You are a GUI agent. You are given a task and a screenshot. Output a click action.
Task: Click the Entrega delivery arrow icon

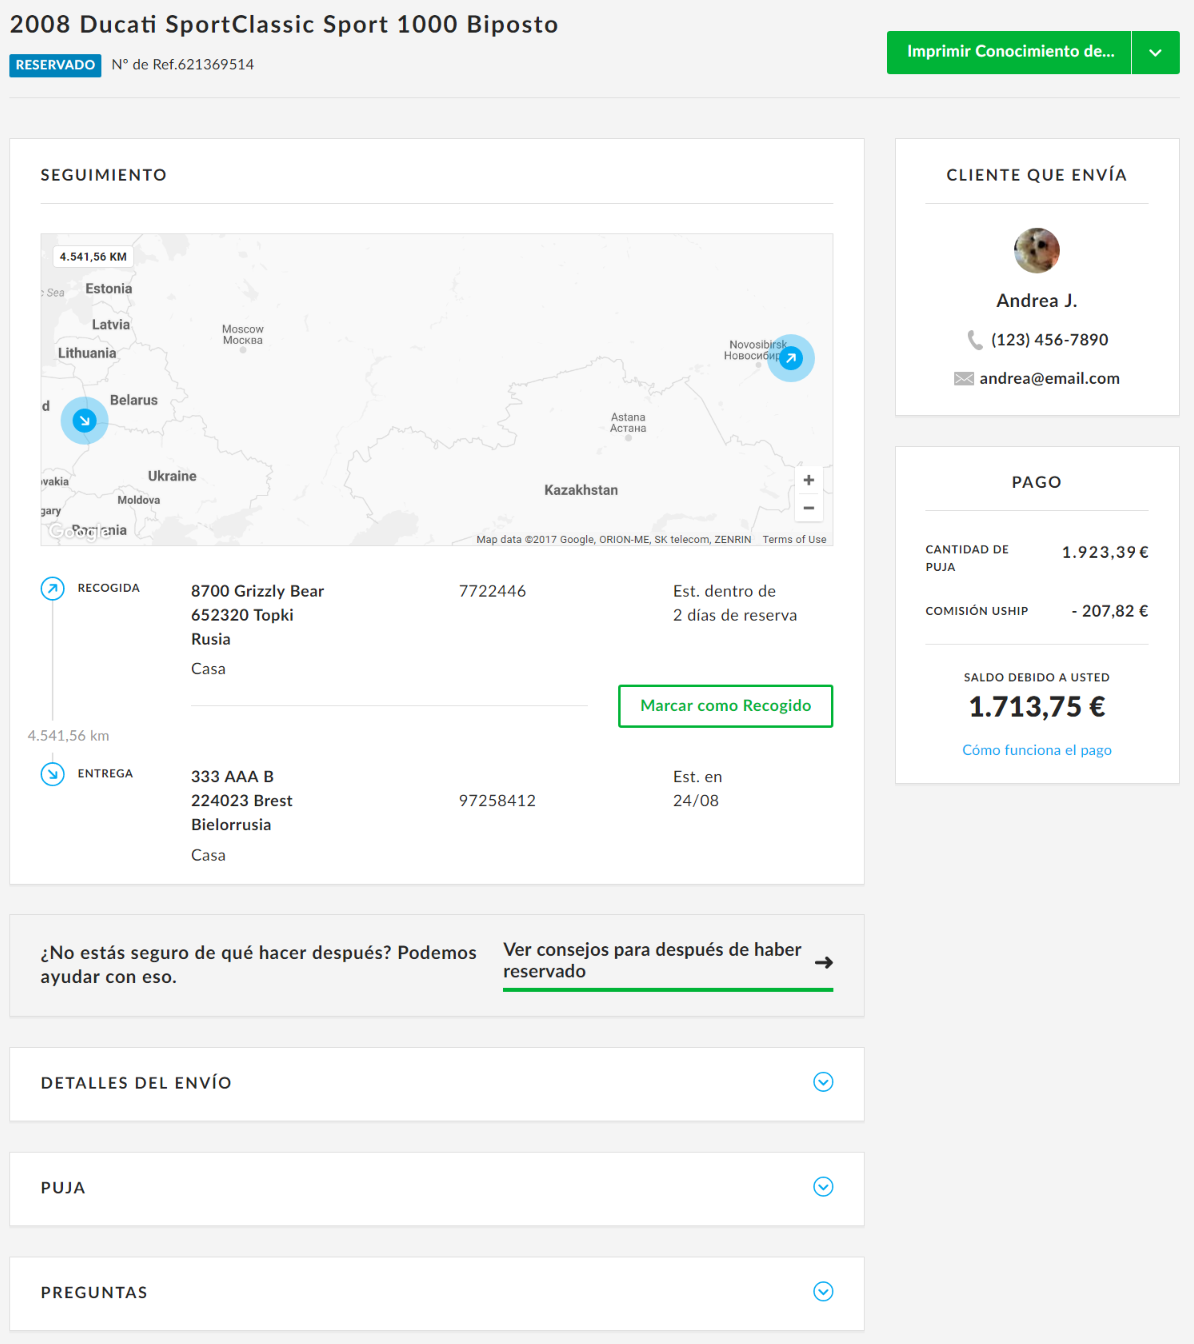pyautogui.click(x=53, y=774)
